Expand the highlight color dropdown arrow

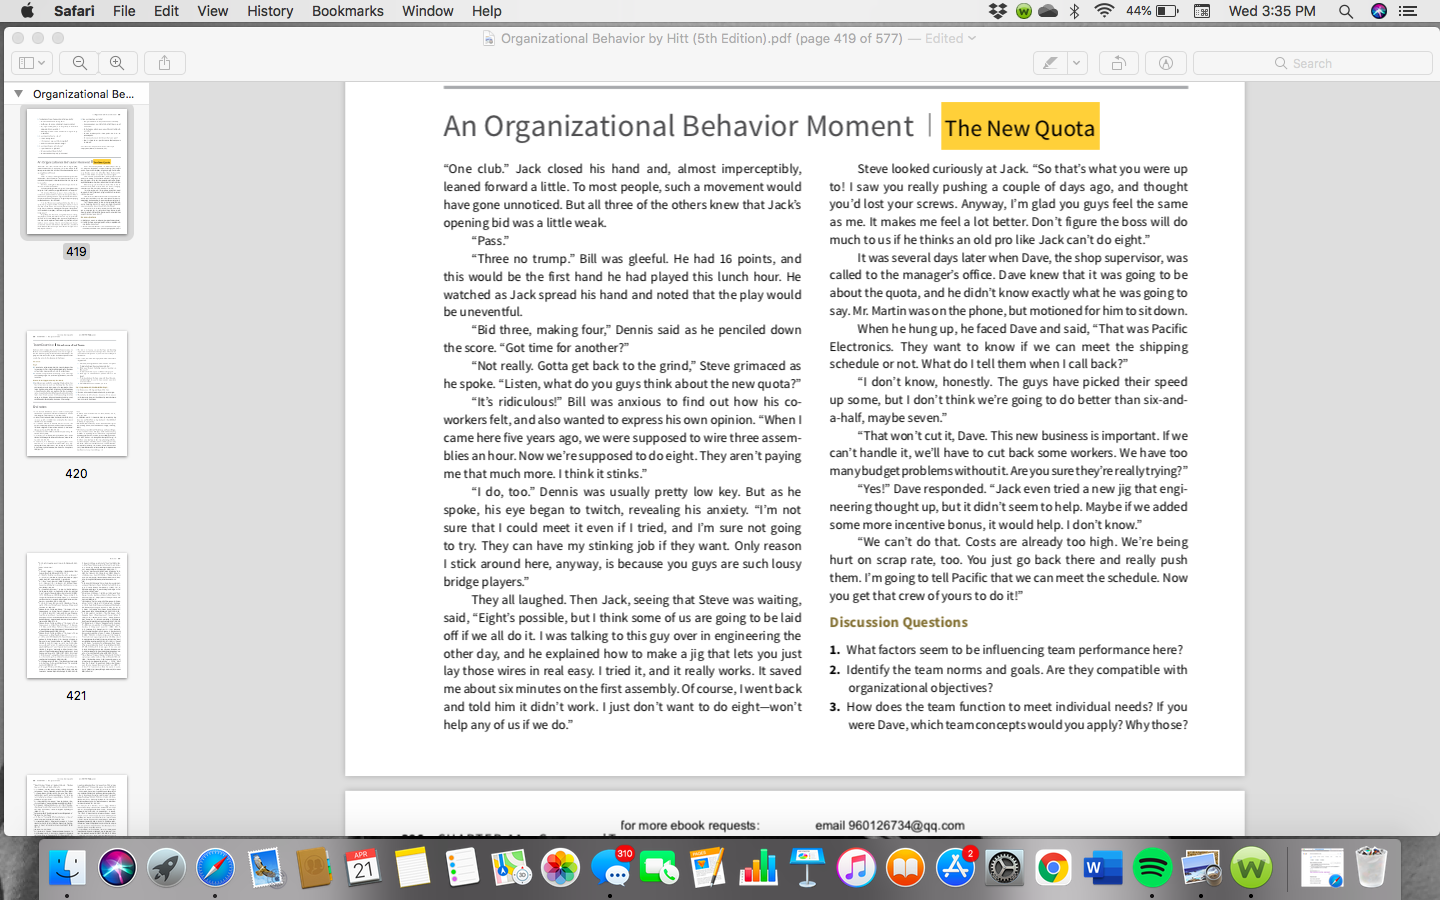click(x=1077, y=63)
